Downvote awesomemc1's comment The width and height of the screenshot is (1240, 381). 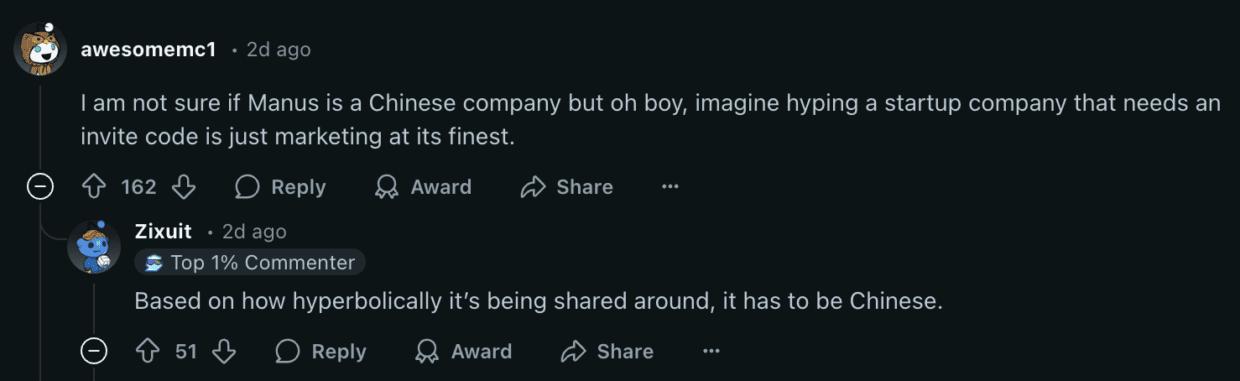184,187
